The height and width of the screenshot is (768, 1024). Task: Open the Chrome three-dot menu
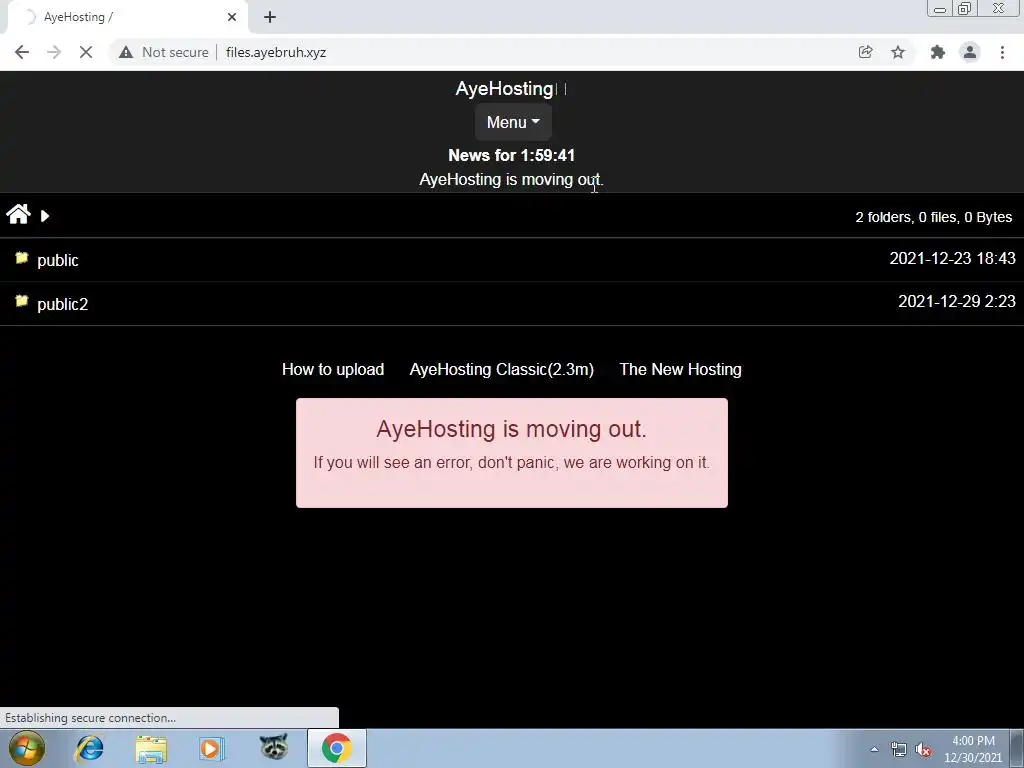click(1002, 52)
